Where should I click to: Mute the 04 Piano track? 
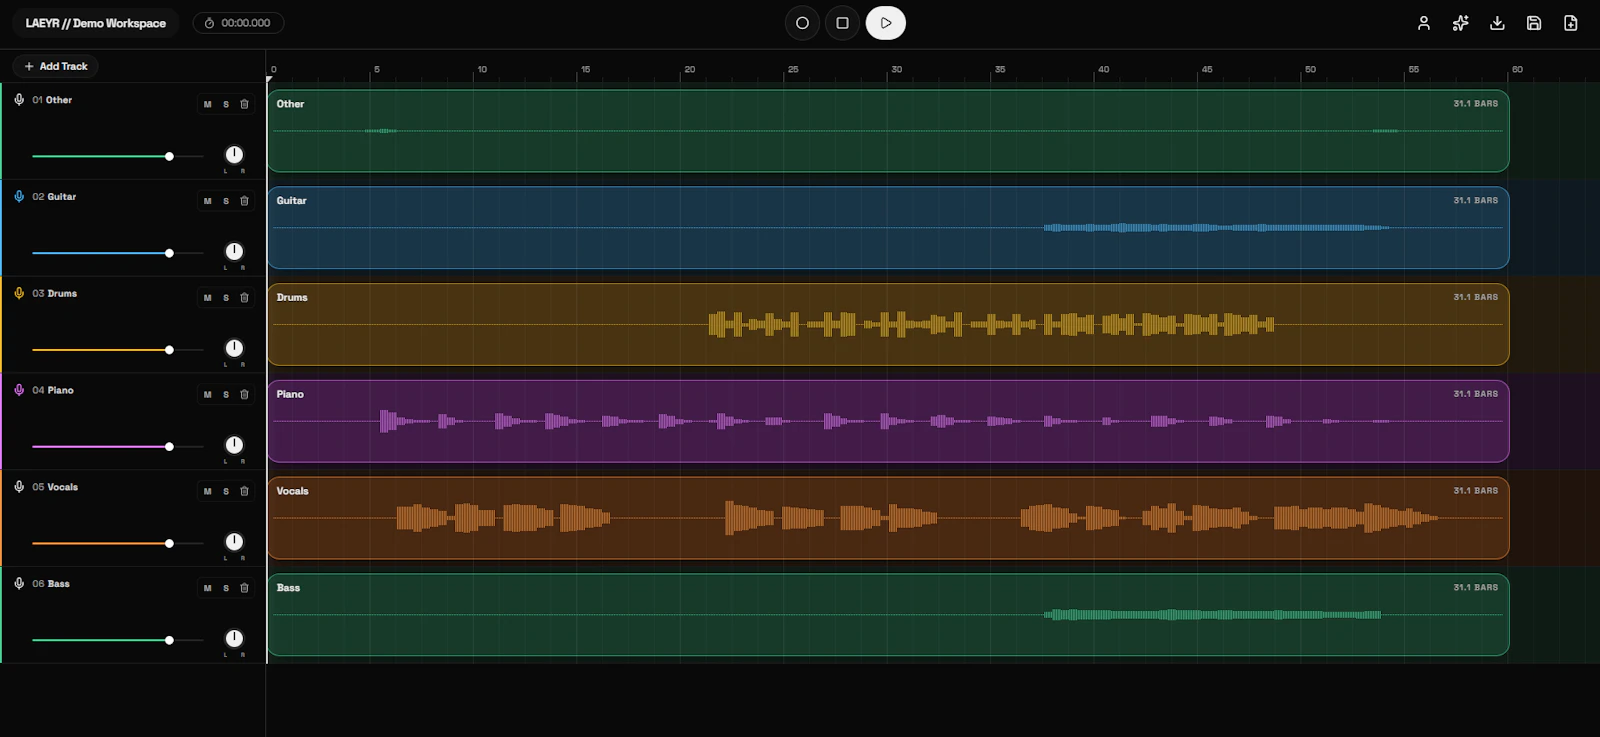[207, 395]
